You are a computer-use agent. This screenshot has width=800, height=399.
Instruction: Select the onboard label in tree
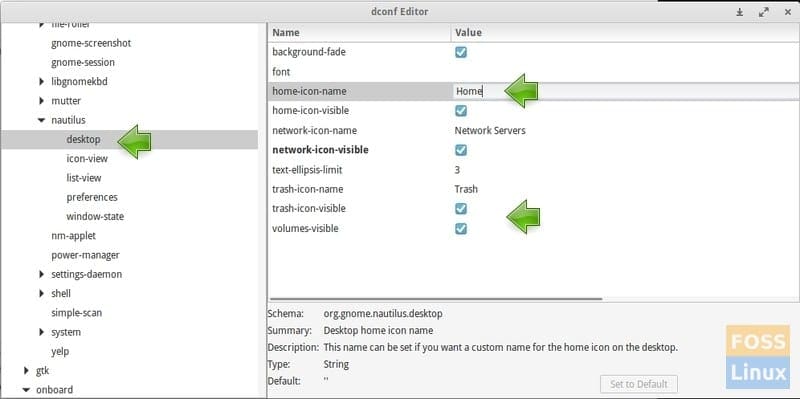[x=54, y=390]
